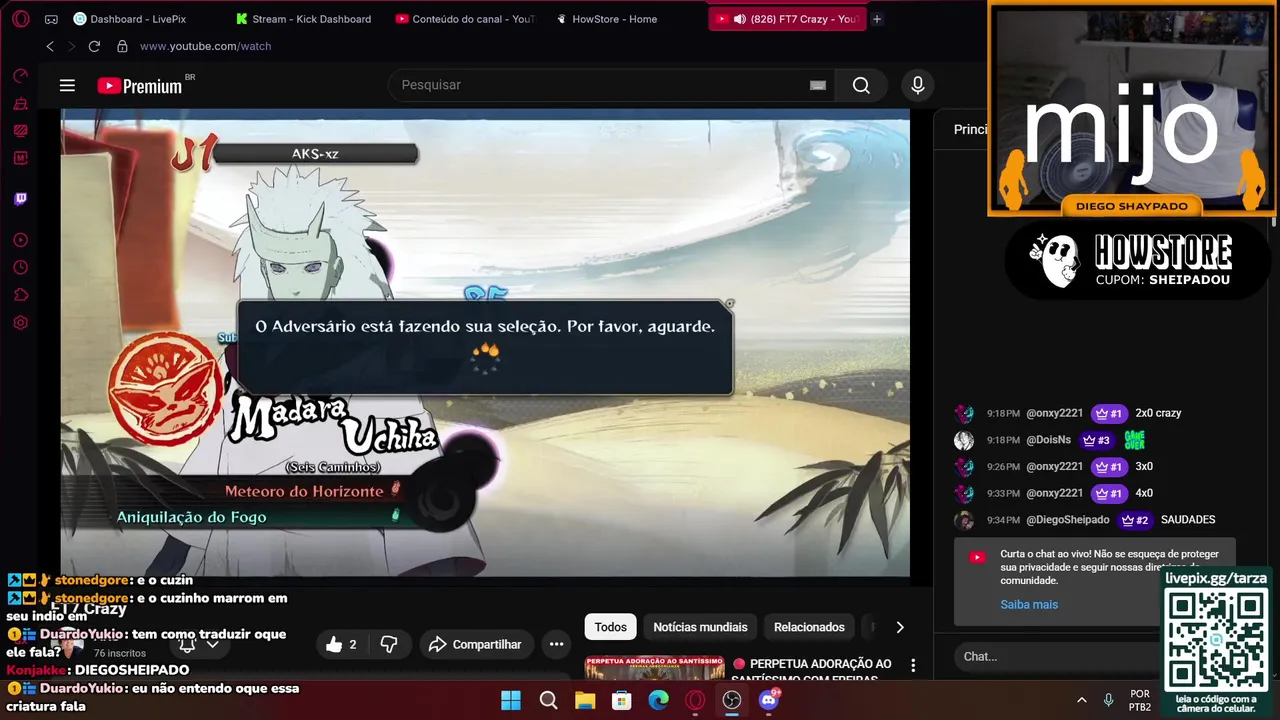Open chat author @DoisNs
The width and height of the screenshot is (1280, 720).
(x=1048, y=440)
